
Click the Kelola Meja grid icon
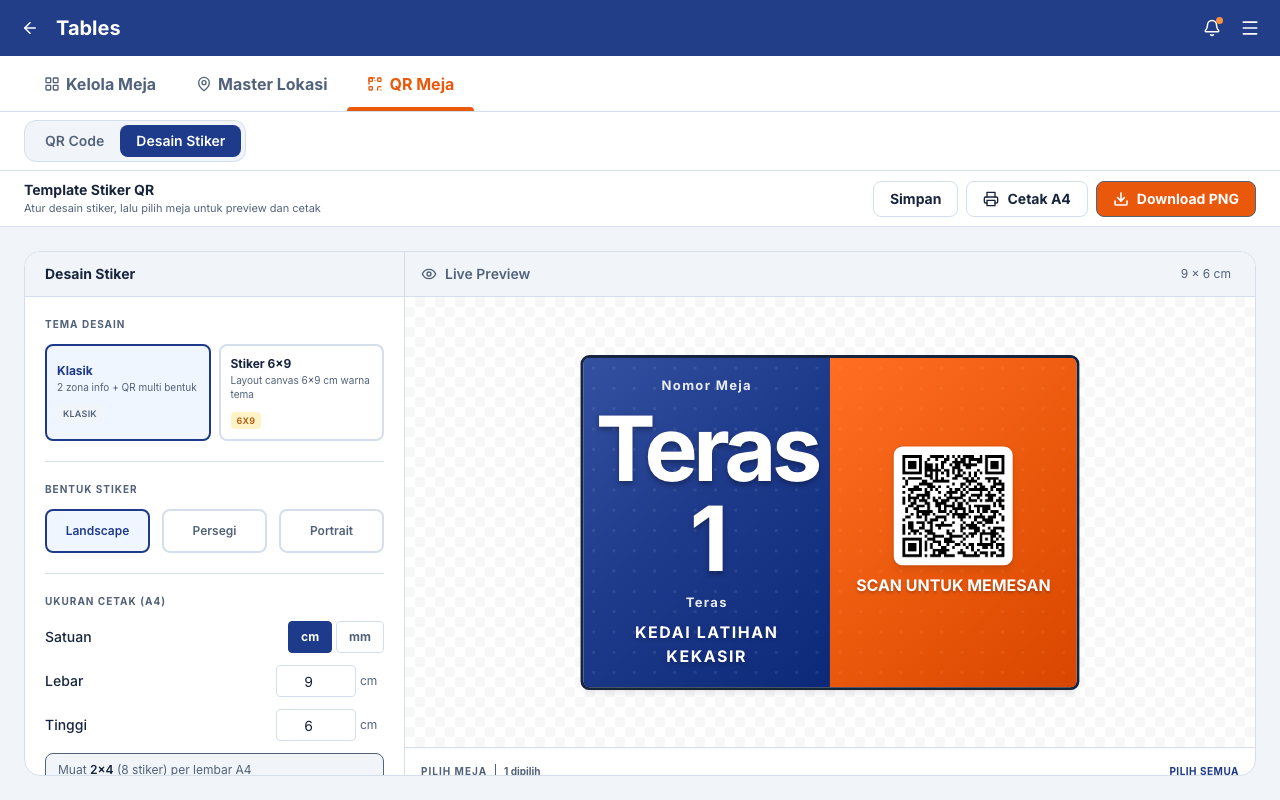52,84
